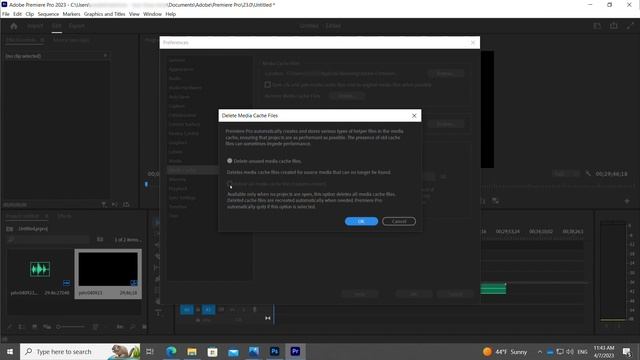Open Auto Save category in Preferences

pos(179,97)
